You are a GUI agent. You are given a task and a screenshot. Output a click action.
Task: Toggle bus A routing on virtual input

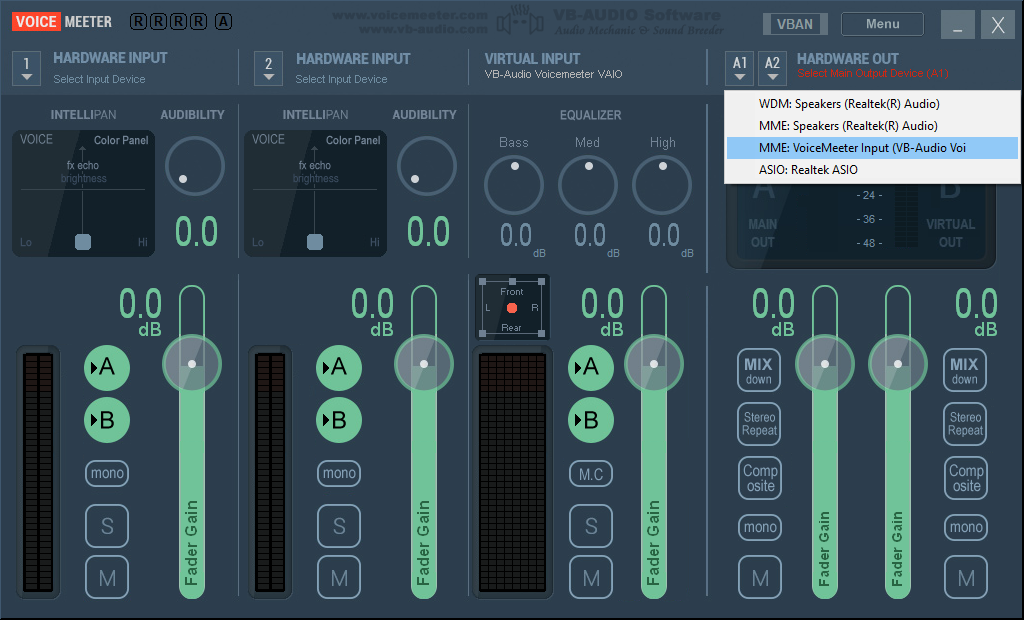[x=591, y=368]
